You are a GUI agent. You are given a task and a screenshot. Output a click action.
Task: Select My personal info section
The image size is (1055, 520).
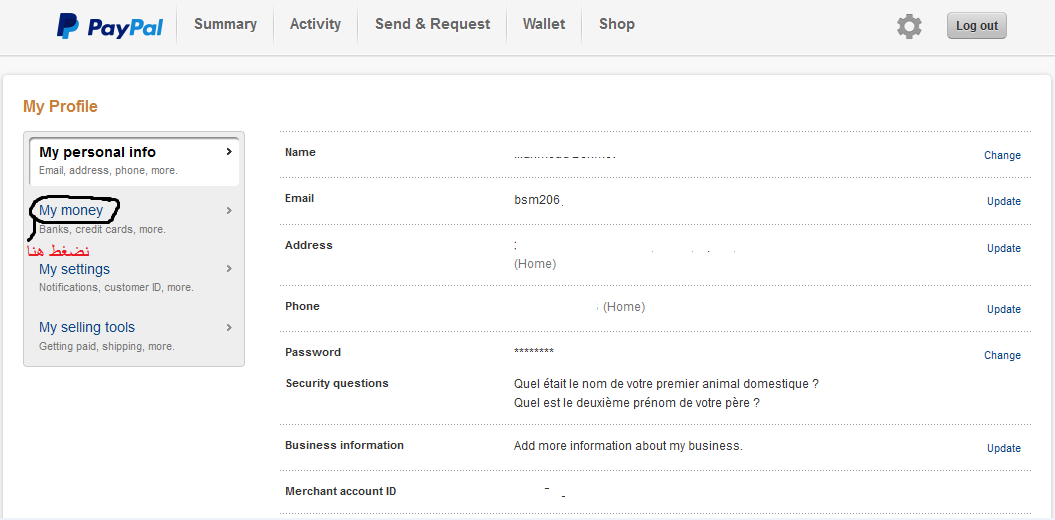coord(134,160)
